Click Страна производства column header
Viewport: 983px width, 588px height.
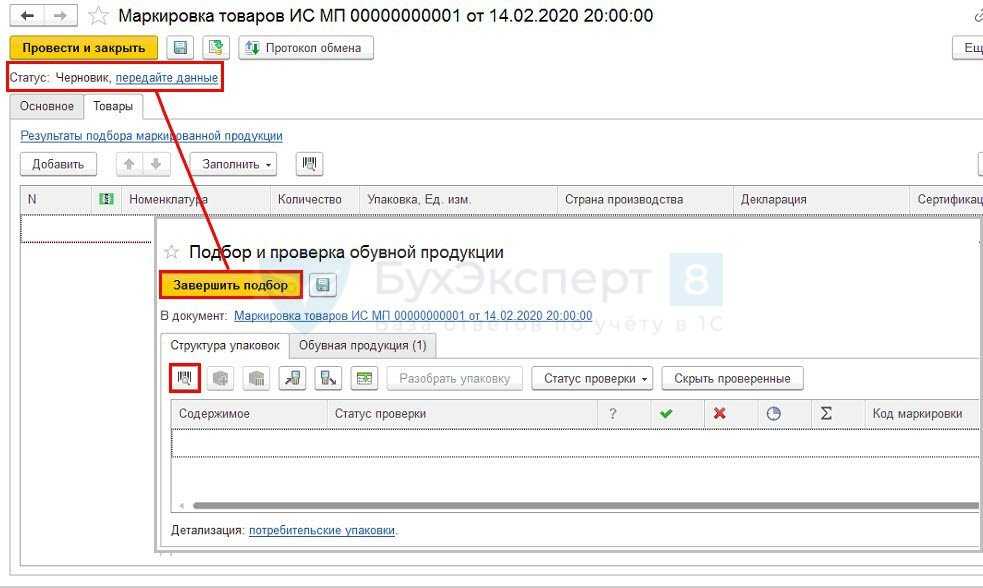645,199
